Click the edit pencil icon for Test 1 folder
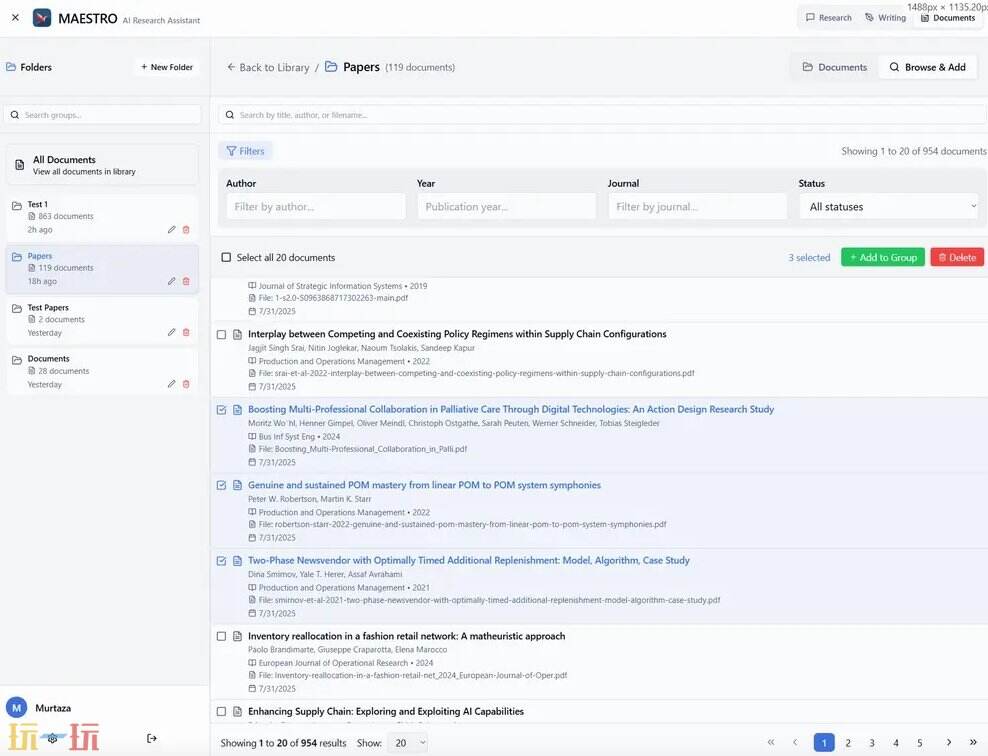Screen dimensions: 988x756 point(171,230)
